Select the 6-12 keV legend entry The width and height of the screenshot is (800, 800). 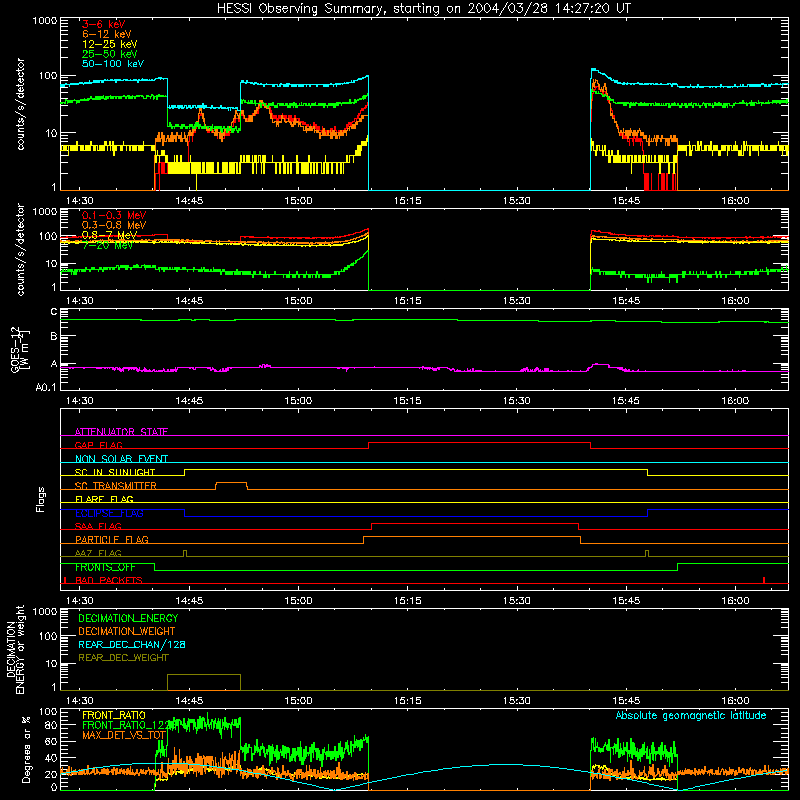tap(107, 34)
